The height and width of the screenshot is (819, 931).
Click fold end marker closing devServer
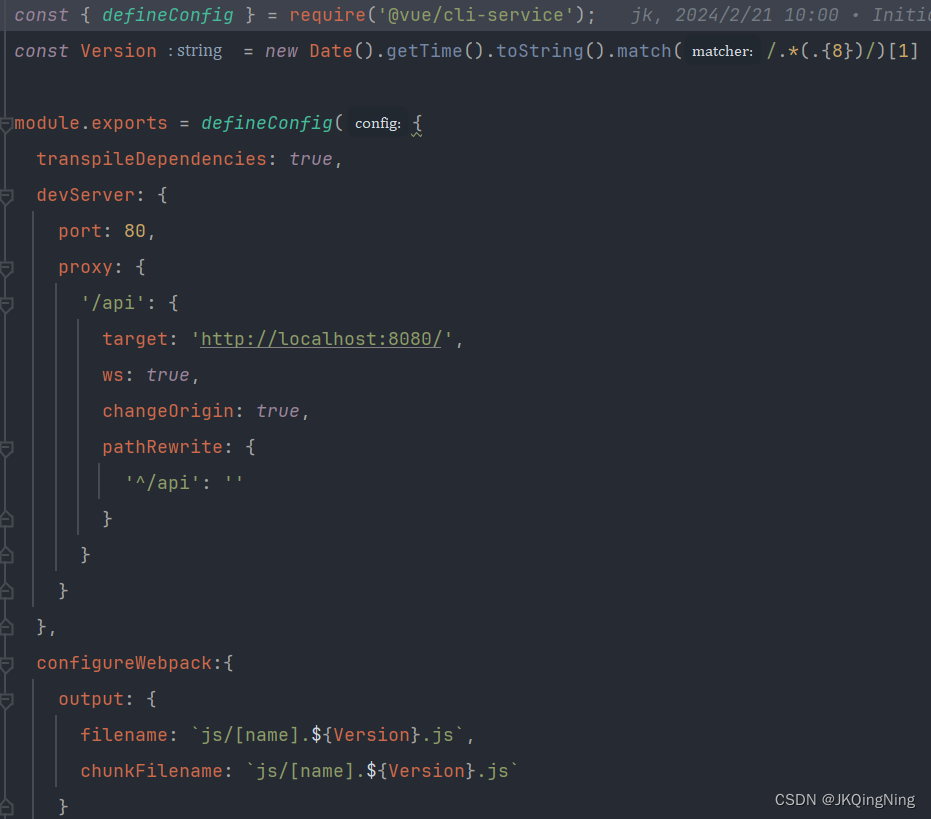pos(6,628)
